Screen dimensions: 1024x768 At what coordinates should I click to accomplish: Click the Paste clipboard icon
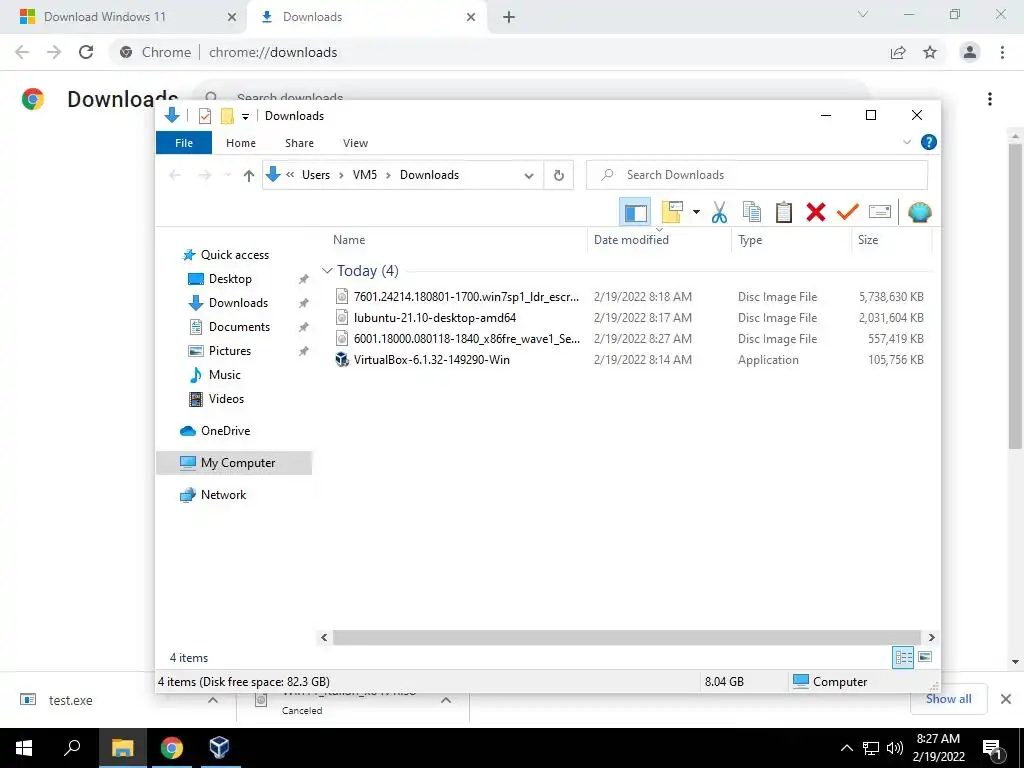coord(784,212)
